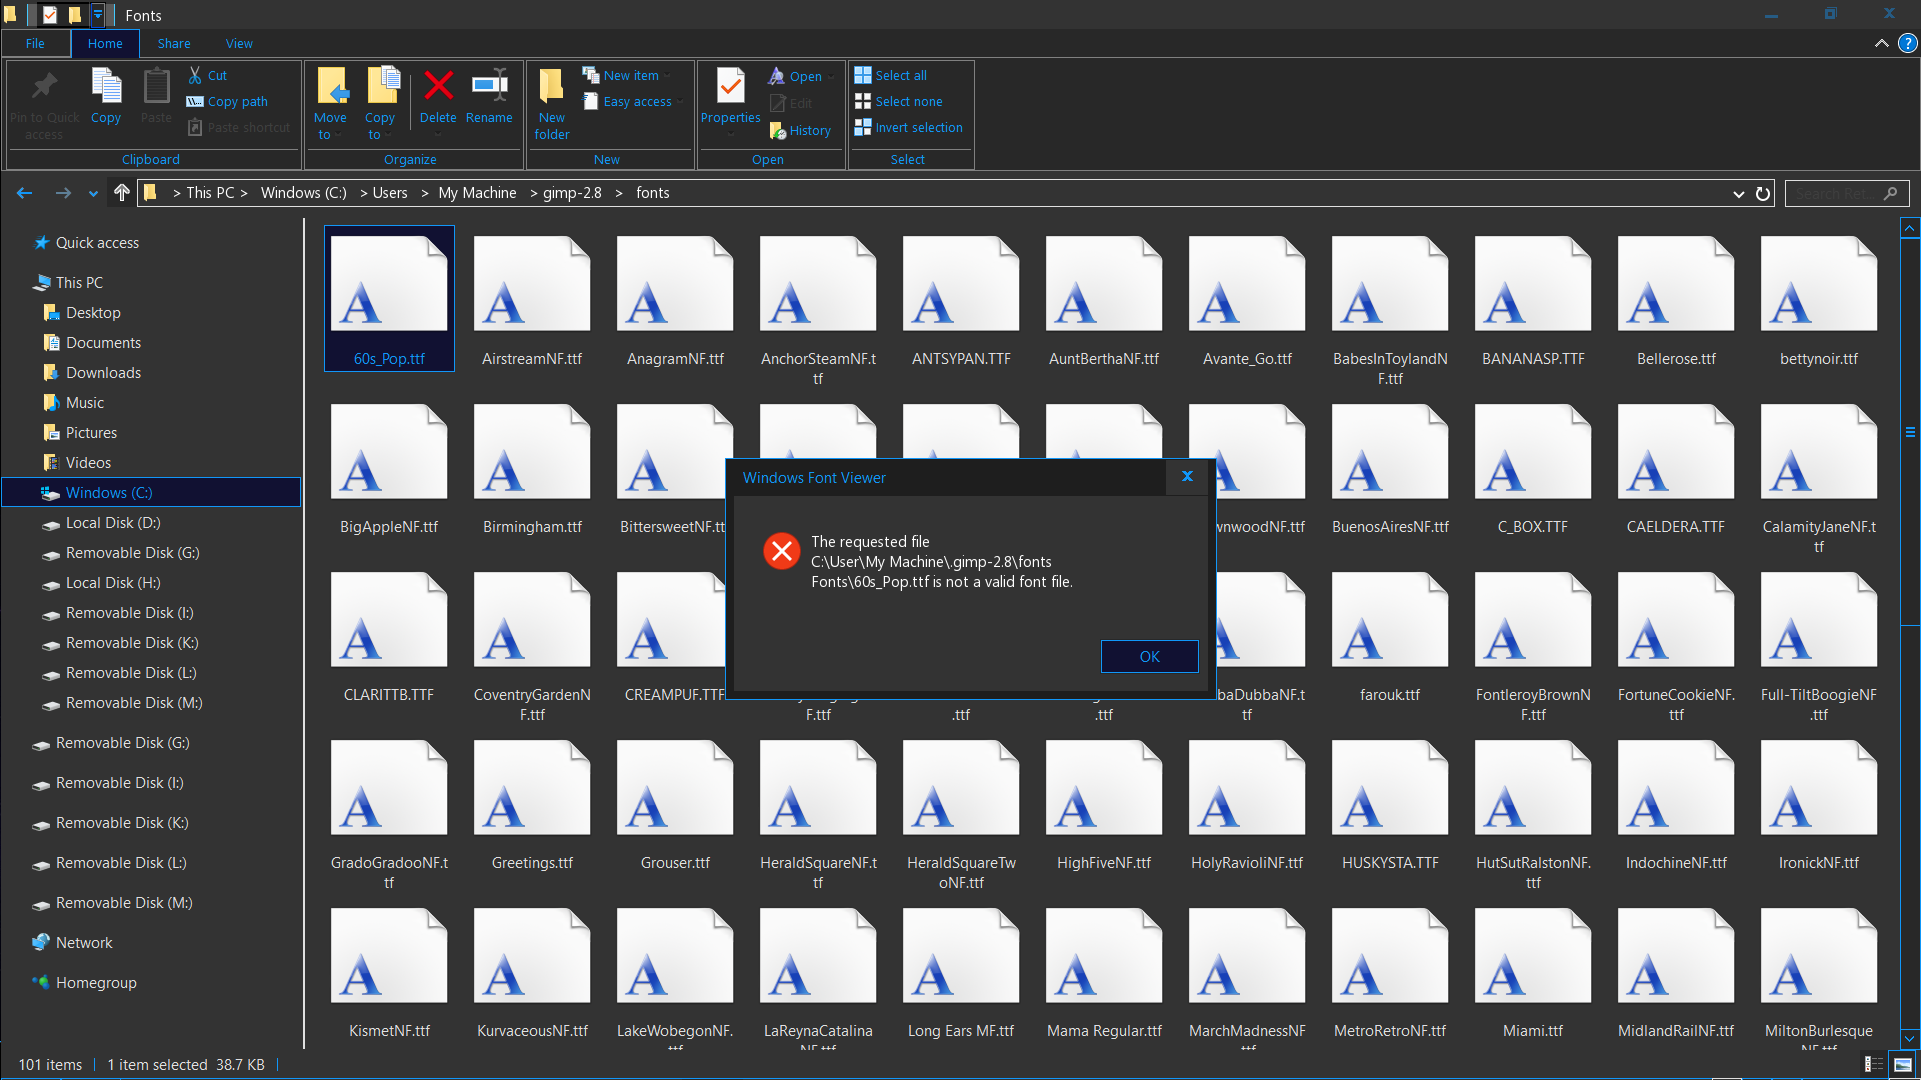Open the recent locations dropdown
This screenshot has width=1921, height=1080.
coord(93,194)
